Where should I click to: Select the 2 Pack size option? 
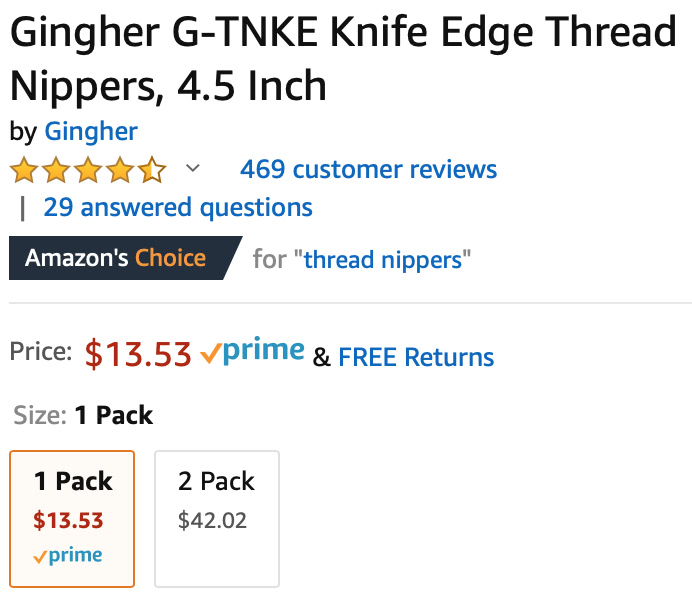pyautogui.click(x=217, y=519)
